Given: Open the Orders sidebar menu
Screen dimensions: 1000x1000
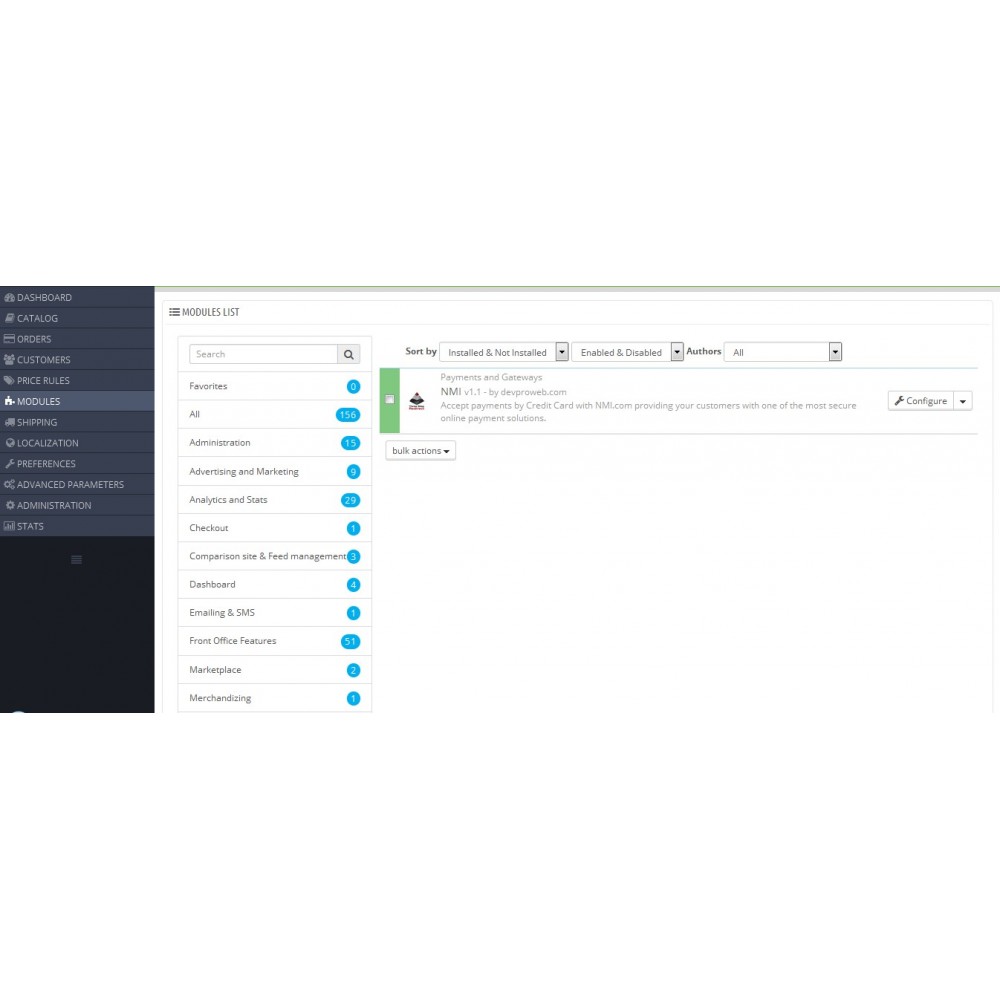Looking at the screenshot, I should point(77,339).
